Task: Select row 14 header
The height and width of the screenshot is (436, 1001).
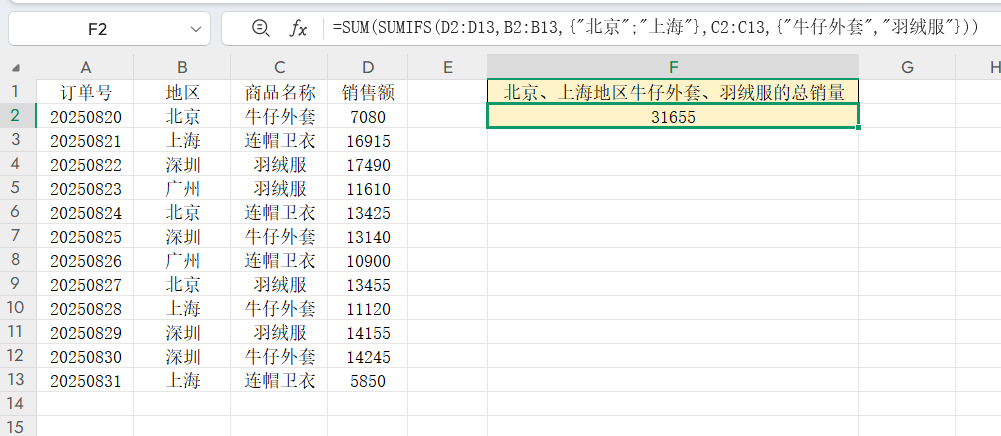Action: [17, 404]
